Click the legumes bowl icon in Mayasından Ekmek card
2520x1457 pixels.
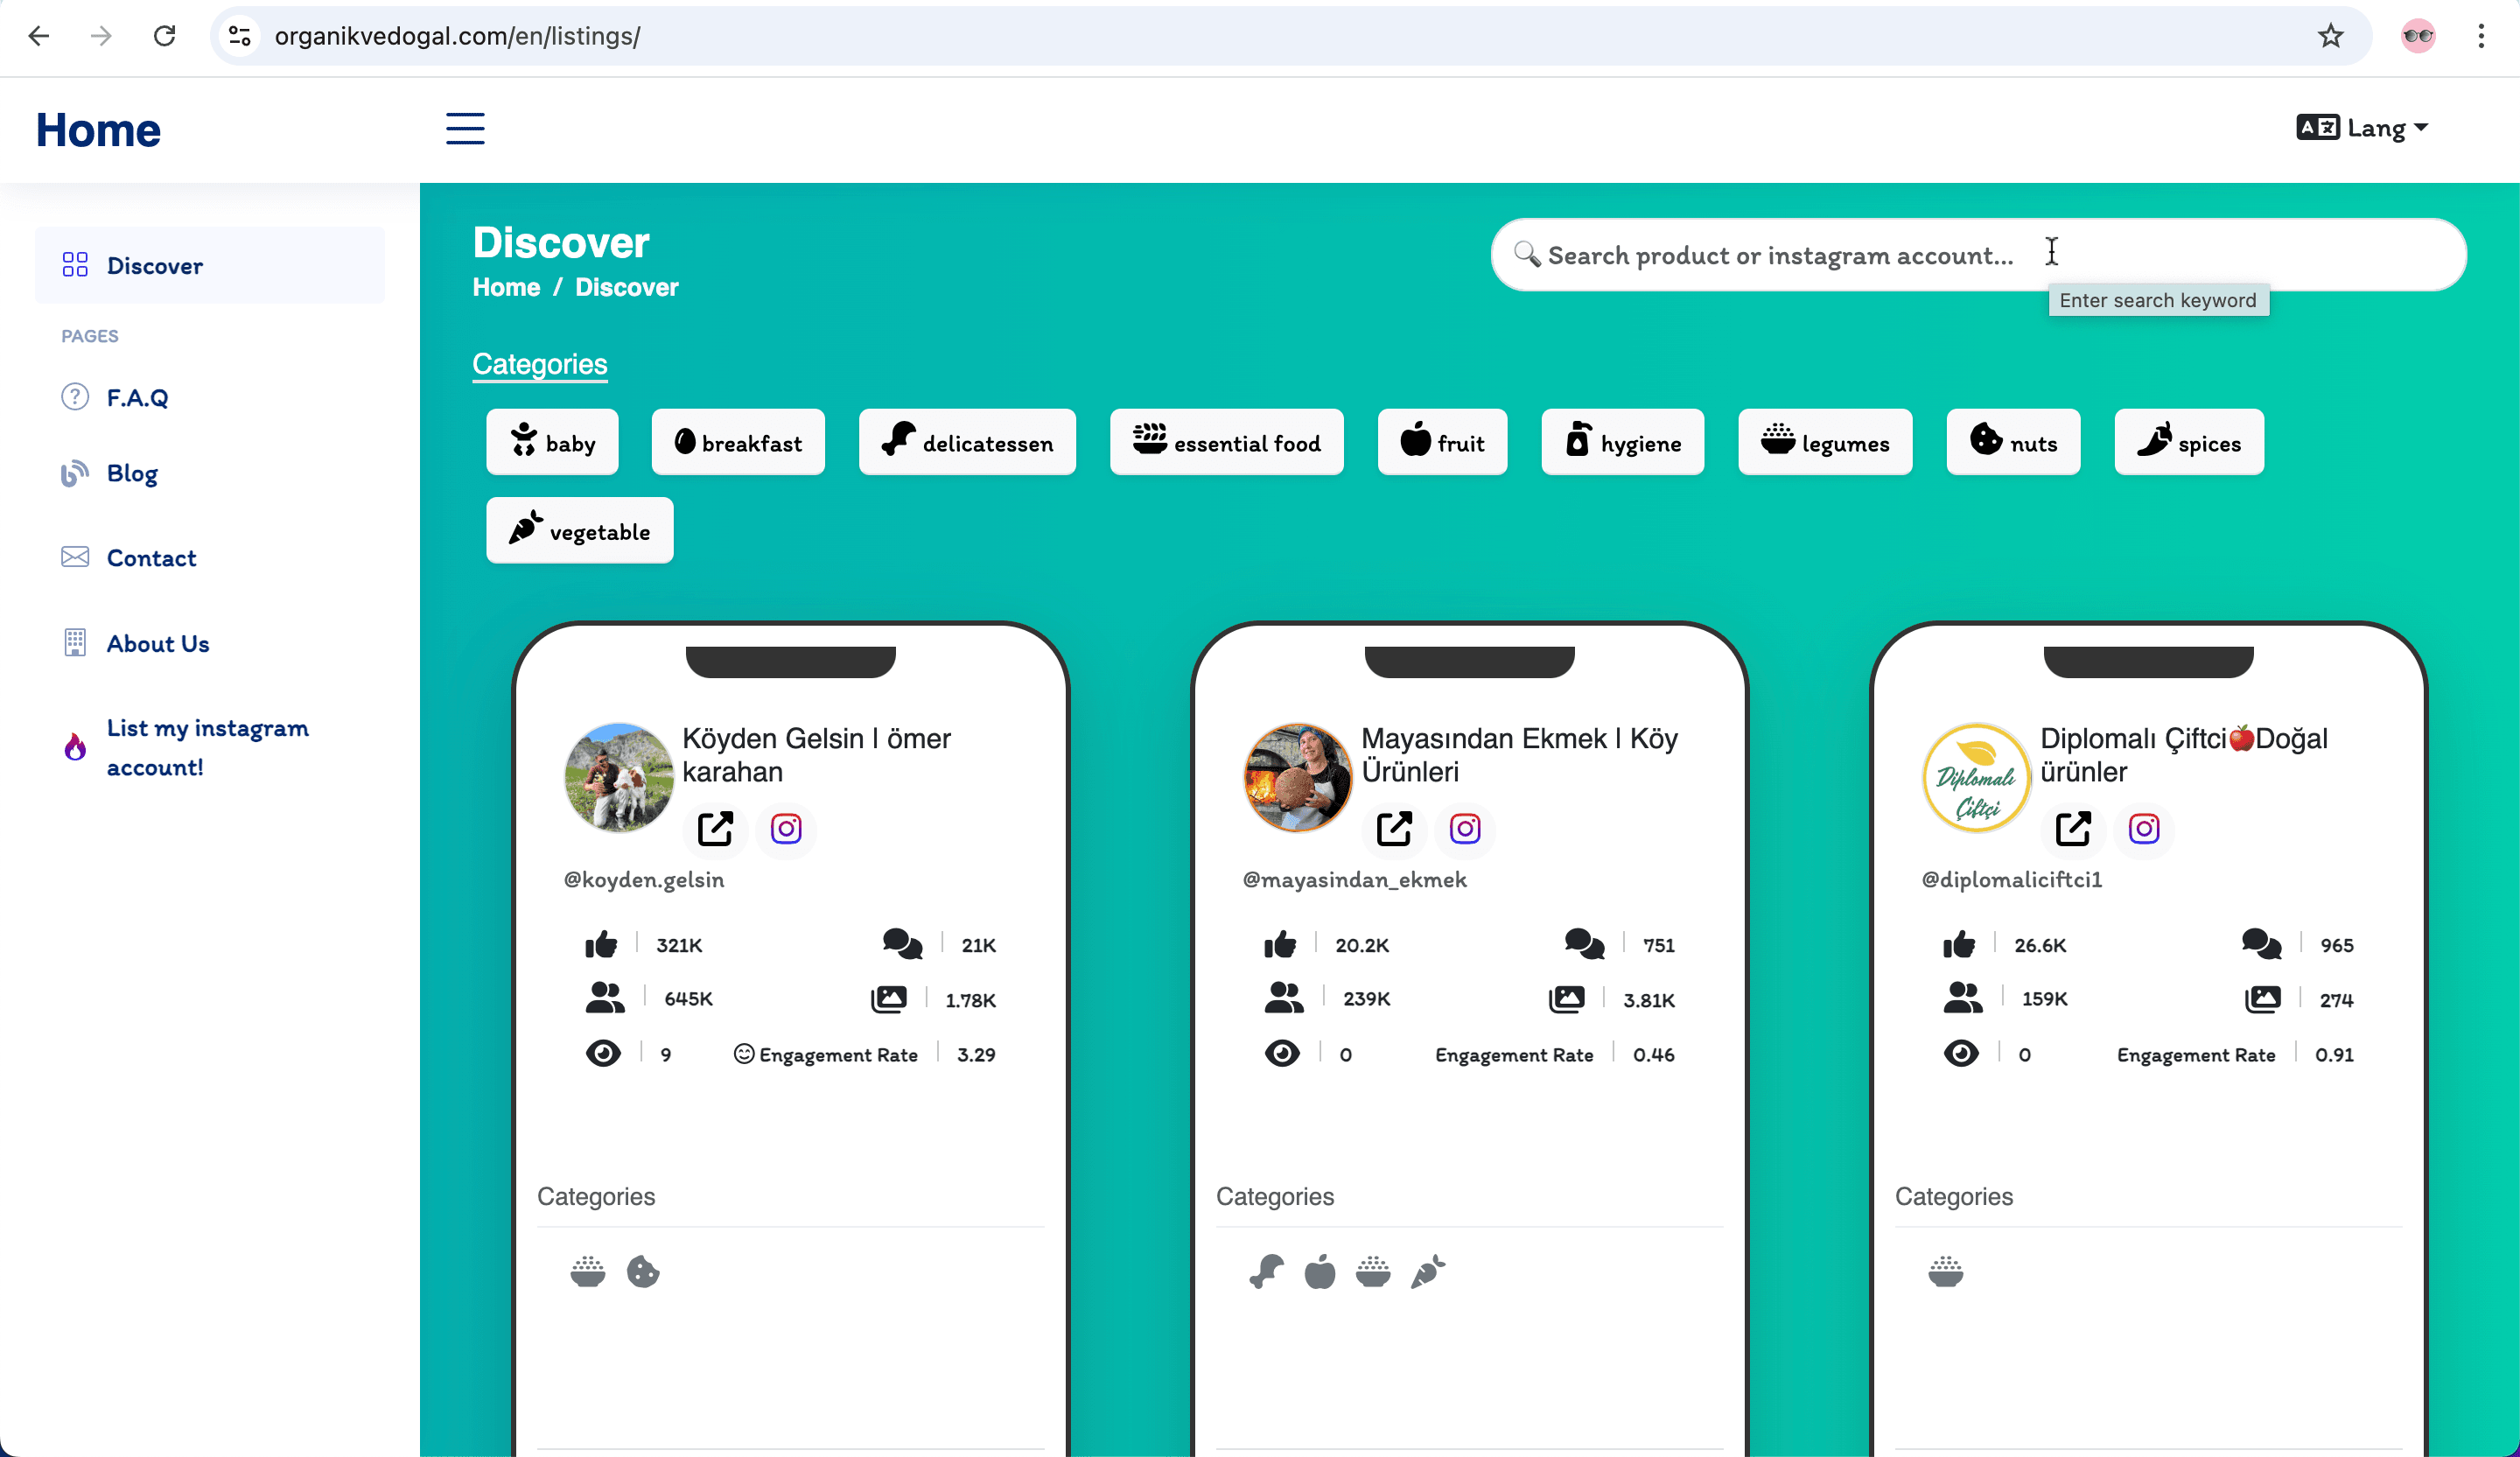pos(1373,1272)
